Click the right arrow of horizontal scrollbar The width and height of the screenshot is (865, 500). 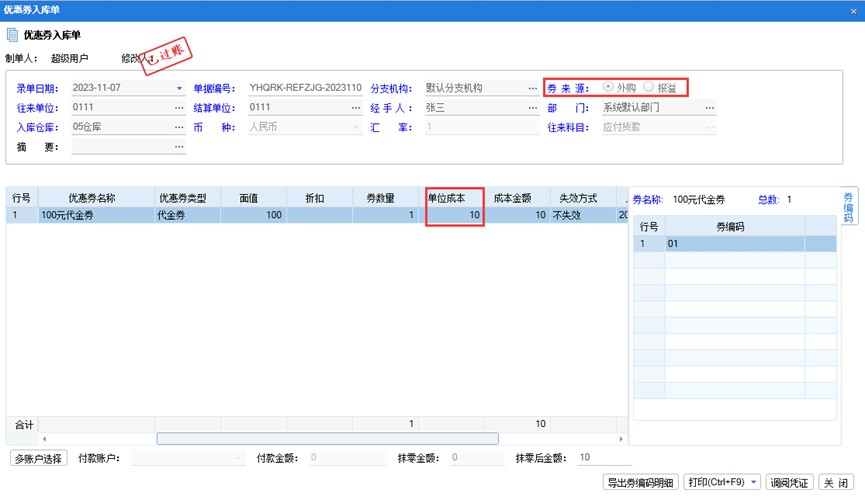pyautogui.click(x=621, y=439)
